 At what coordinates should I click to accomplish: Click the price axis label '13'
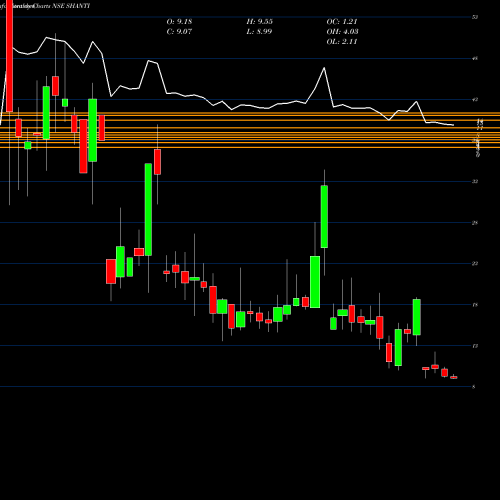pos(475,346)
